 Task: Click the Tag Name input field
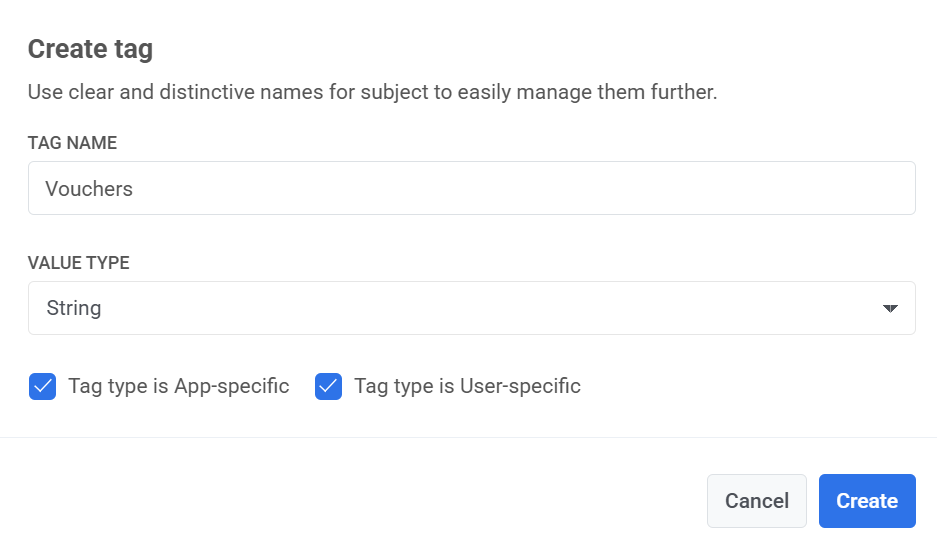(471, 188)
